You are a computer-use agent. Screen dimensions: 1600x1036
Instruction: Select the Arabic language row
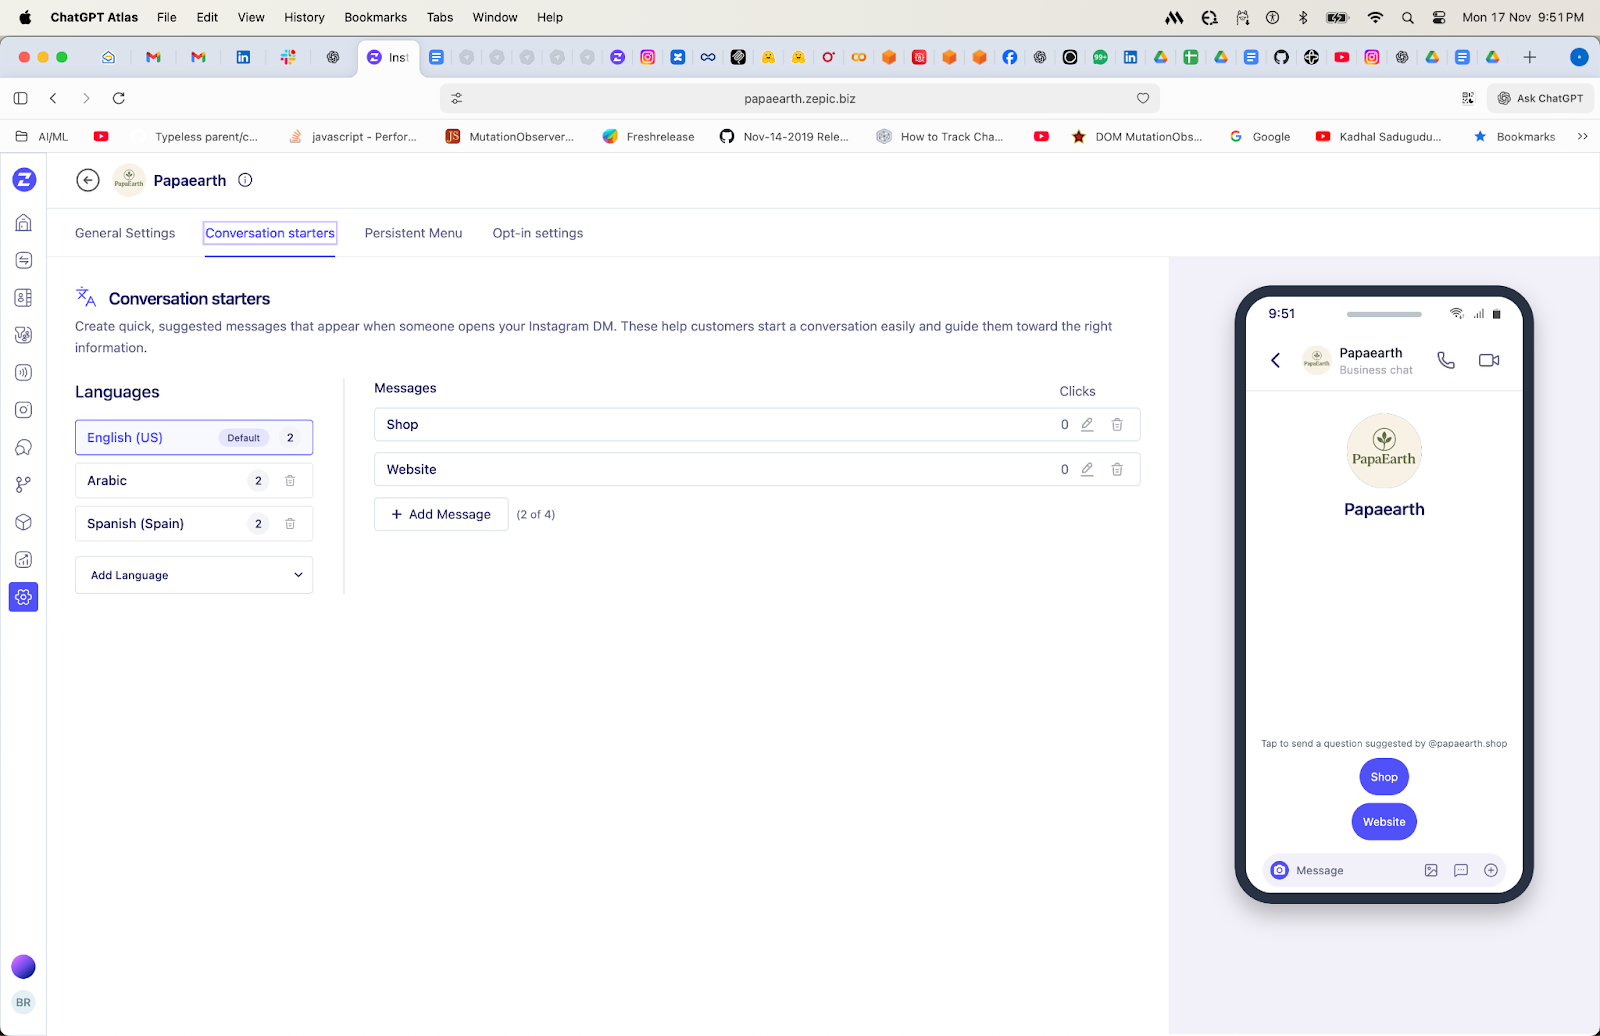[194, 481]
